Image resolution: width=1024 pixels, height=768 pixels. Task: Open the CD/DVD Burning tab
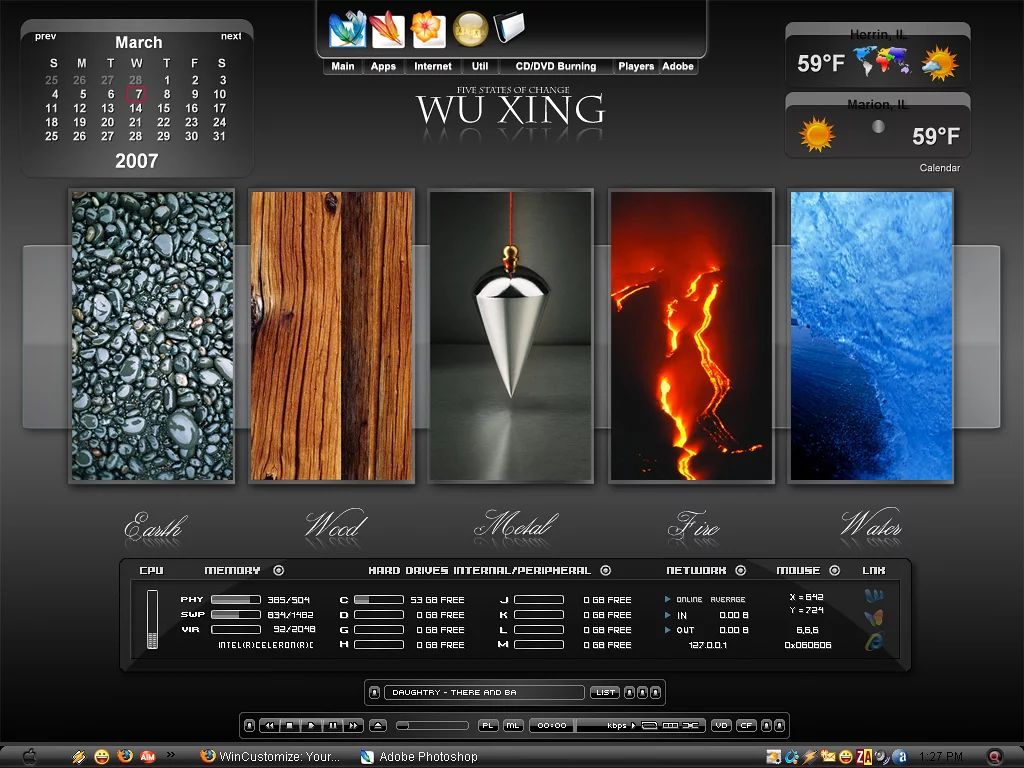click(555, 67)
